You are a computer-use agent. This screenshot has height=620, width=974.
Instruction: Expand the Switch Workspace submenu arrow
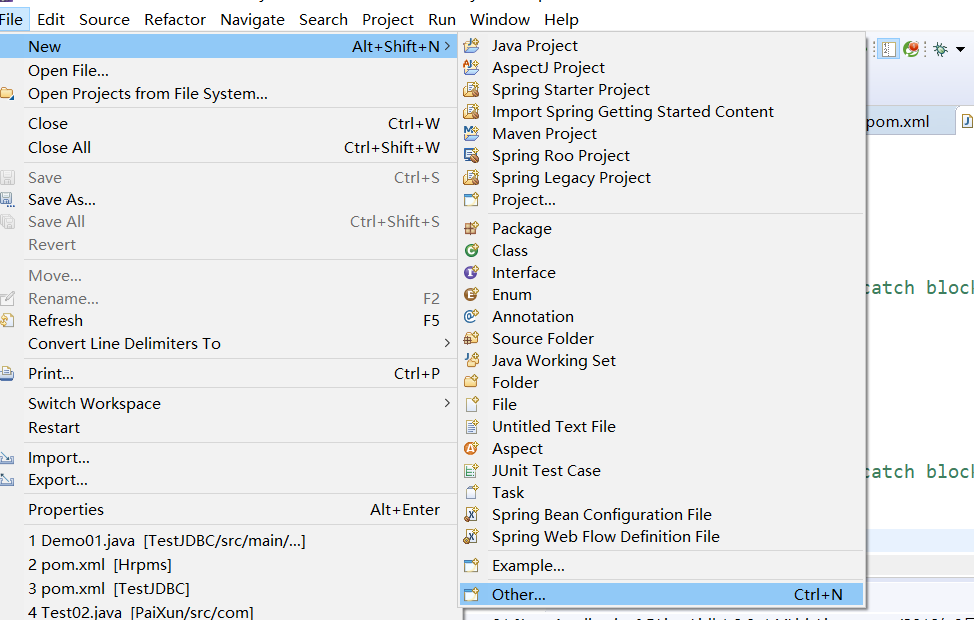447,403
